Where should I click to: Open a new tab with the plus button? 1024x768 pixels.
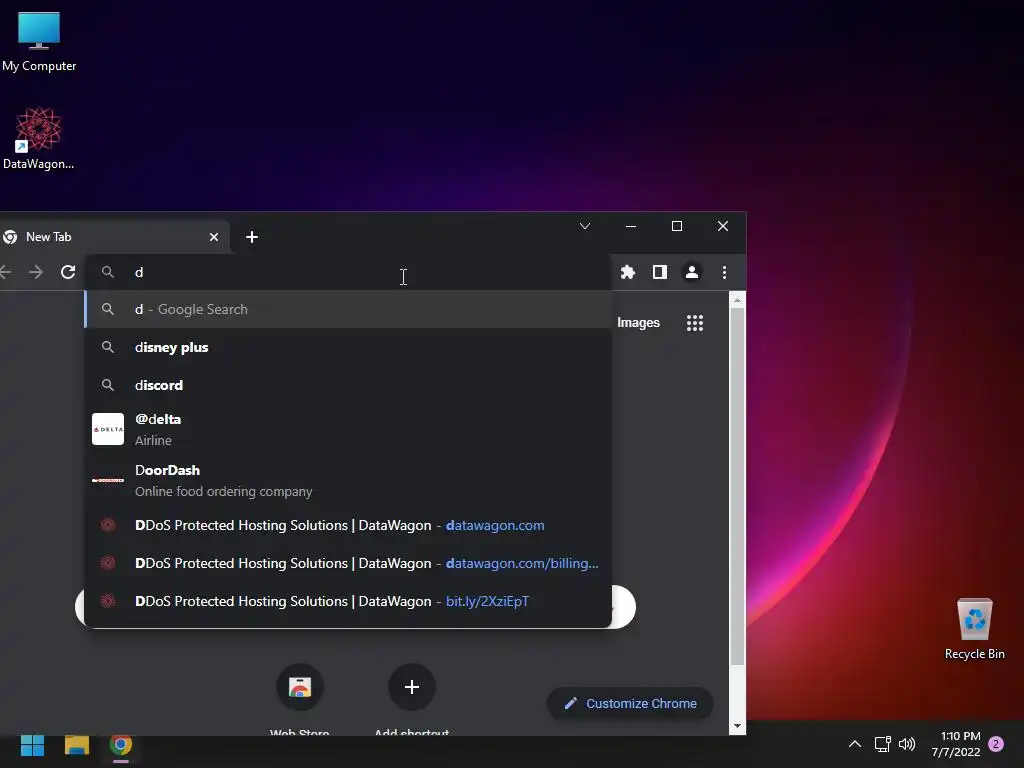(251, 237)
